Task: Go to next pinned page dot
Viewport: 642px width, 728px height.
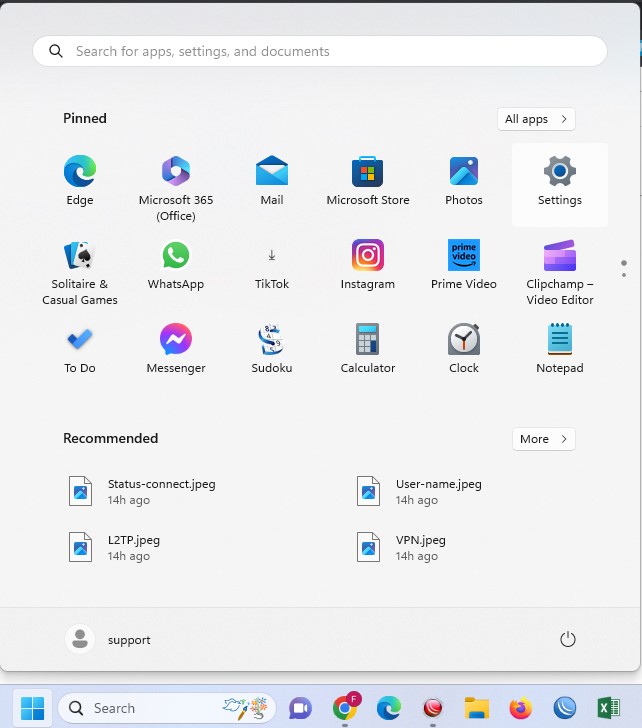Action: tap(623, 275)
